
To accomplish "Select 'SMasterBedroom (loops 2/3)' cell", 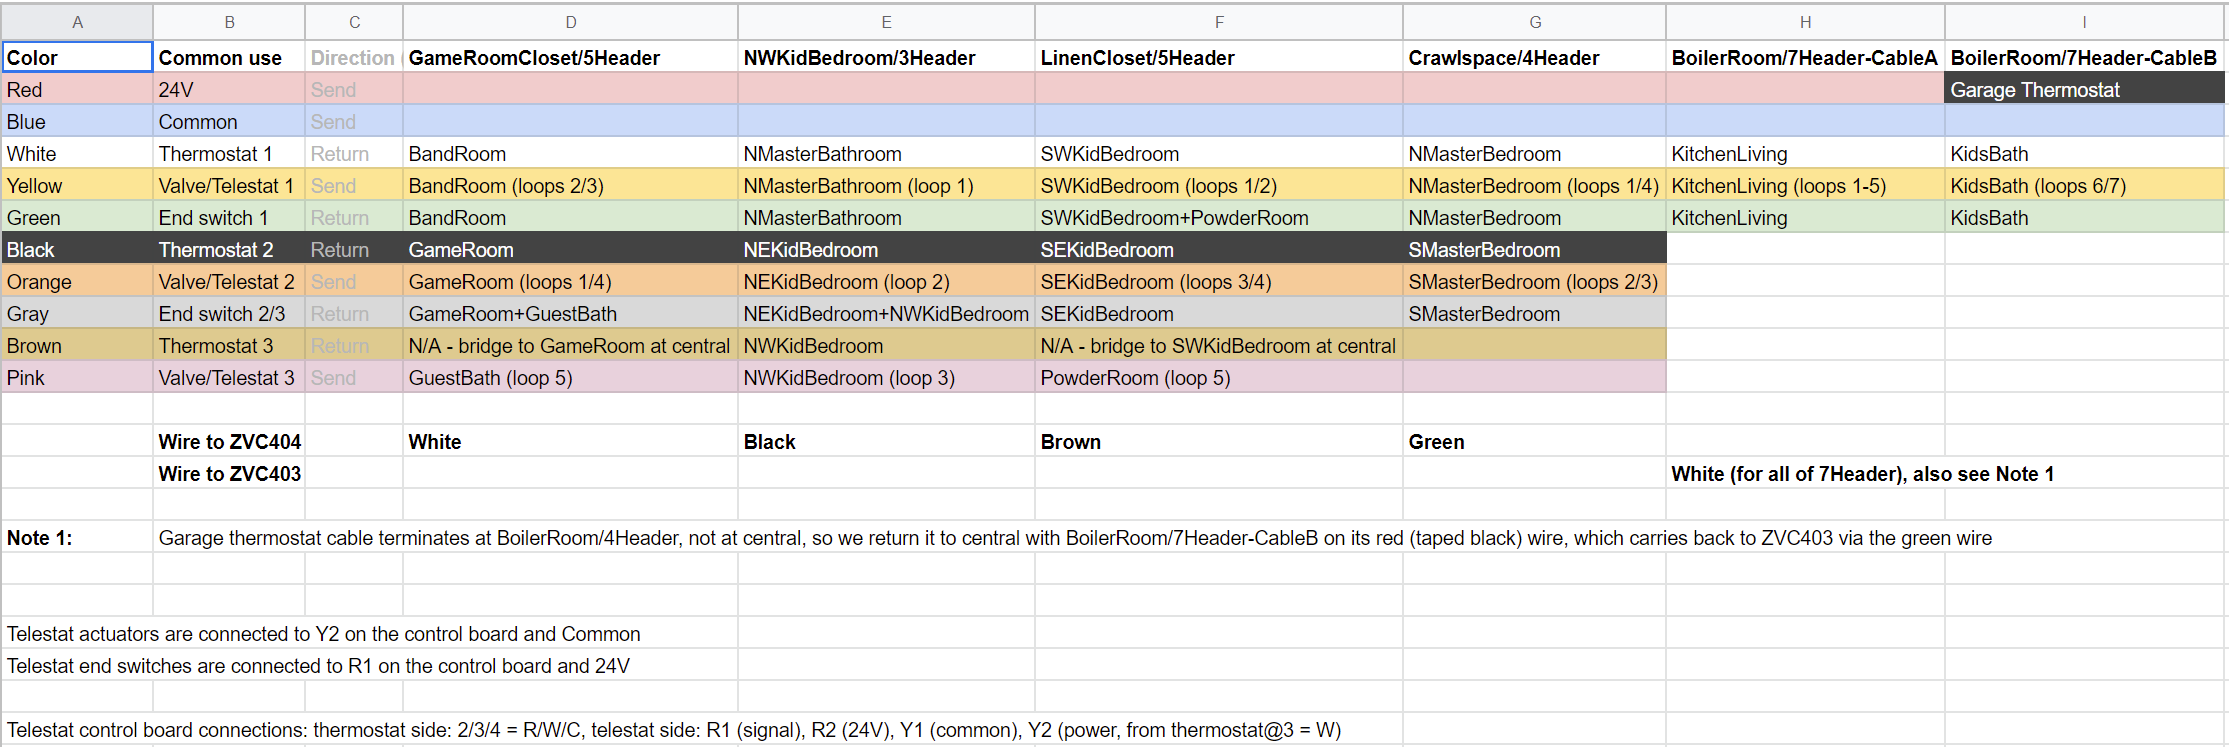I will (1534, 281).
